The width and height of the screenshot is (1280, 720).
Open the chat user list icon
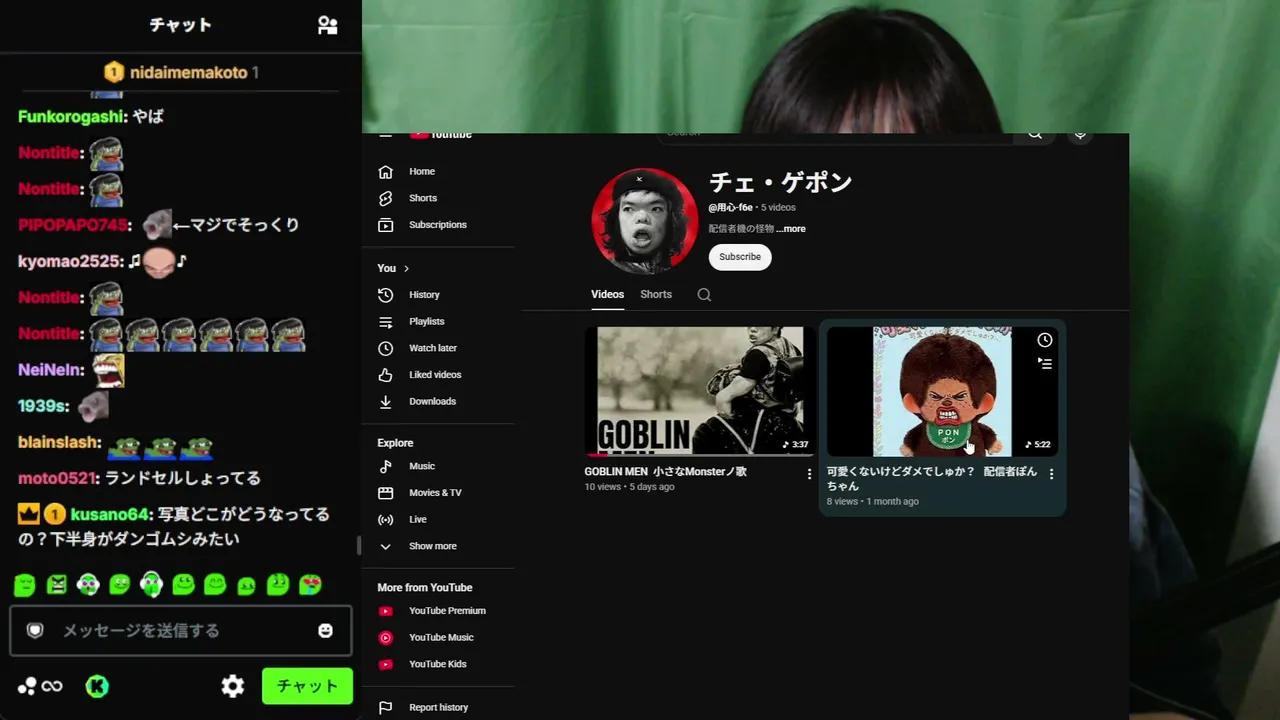pyautogui.click(x=327, y=25)
